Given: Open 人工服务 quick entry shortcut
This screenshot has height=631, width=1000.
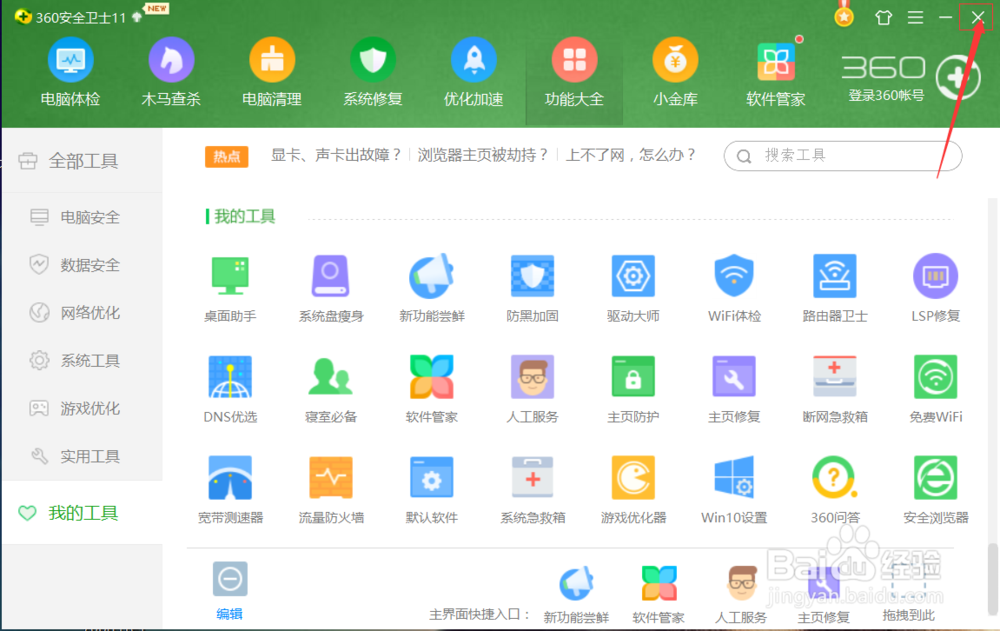Looking at the screenshot, I should (741, 594).
